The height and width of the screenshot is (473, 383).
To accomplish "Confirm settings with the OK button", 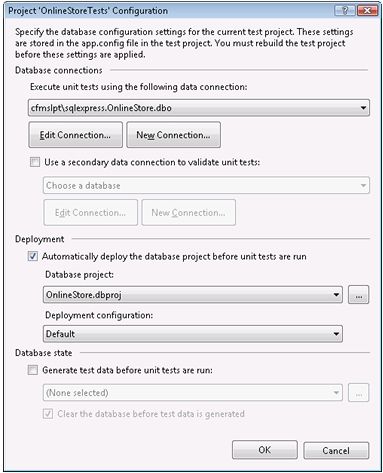I will 265,450.
